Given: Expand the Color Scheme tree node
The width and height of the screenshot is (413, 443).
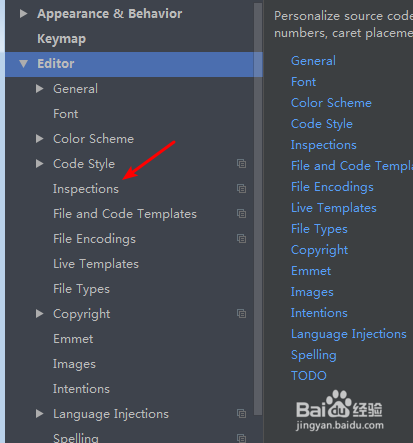Looking at the screenshot, I should click(x=40, y=139).
